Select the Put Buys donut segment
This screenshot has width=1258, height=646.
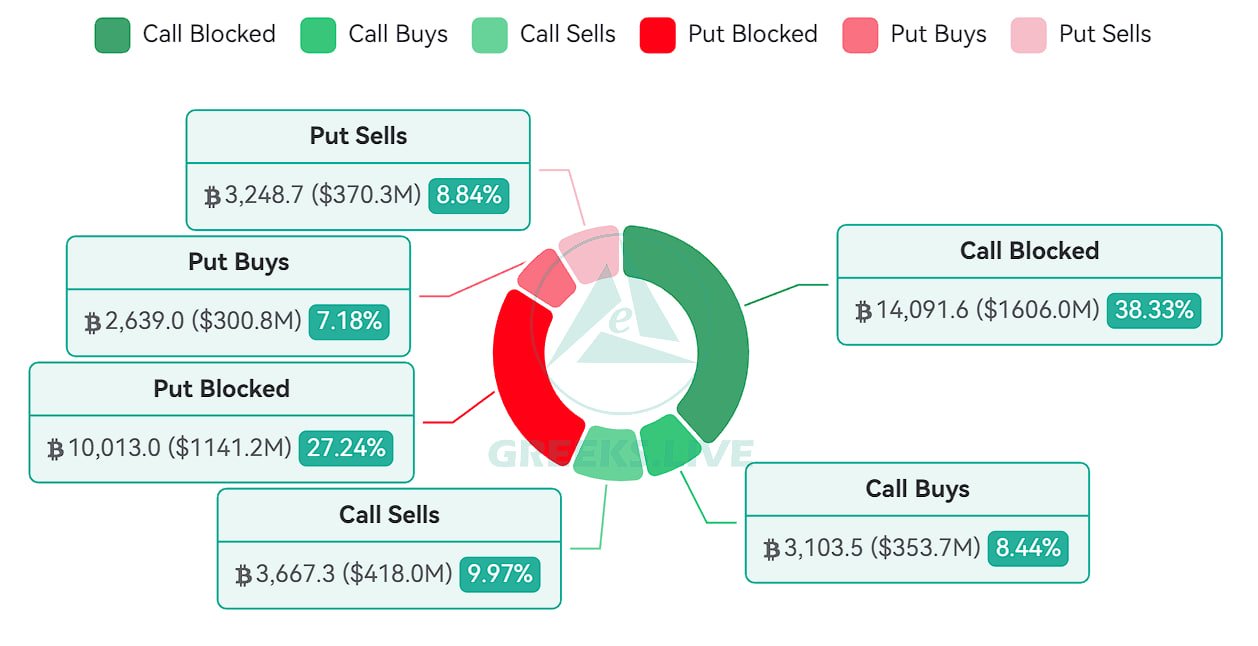coord(547,277)
